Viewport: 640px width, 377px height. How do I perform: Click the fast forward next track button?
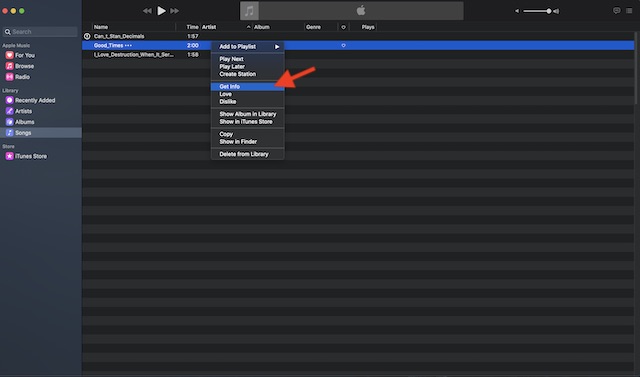click(x=175, y=11)
